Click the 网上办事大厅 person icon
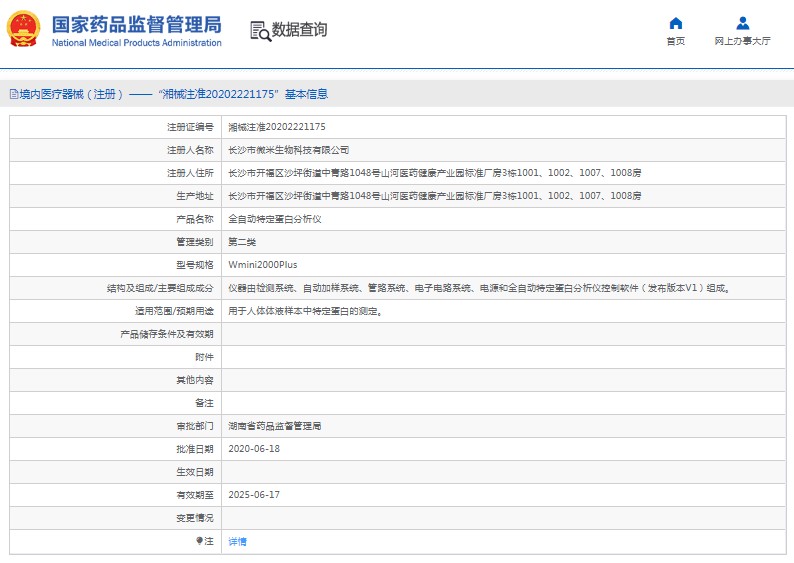The height and width of the screenshot is (563, 794). point(742,23)
